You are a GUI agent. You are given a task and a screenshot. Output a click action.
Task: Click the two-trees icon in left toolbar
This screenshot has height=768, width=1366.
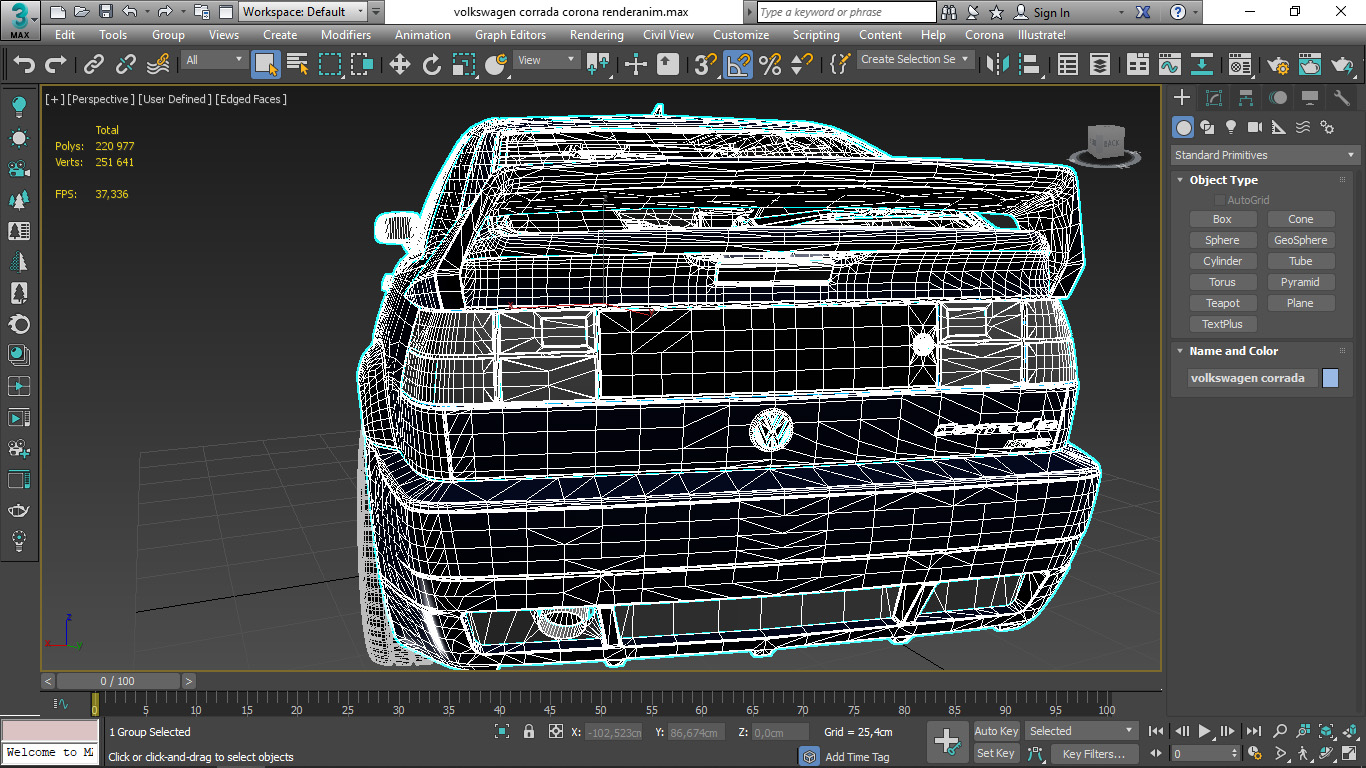tap(19, 200)
